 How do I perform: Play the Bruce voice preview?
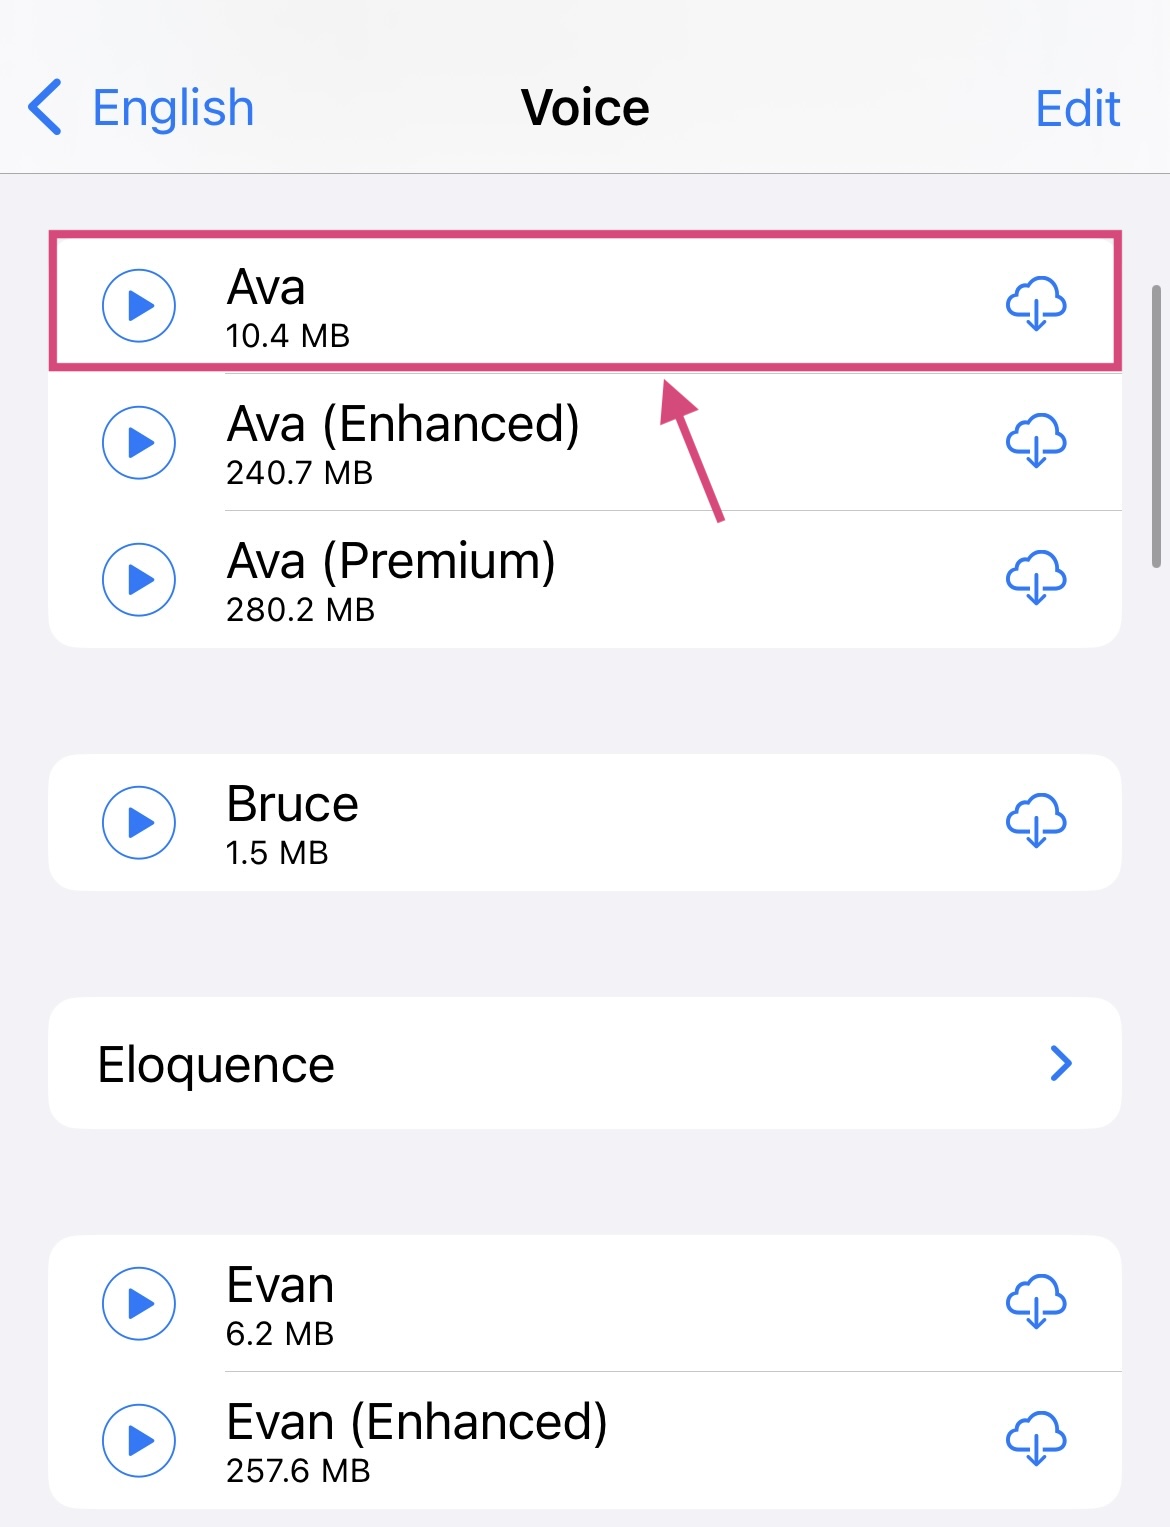coord(139,822)
